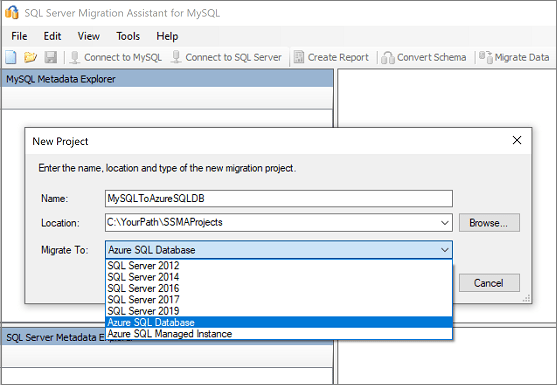
Task: Open the Help menu
Action: click(x=167, y=36)
